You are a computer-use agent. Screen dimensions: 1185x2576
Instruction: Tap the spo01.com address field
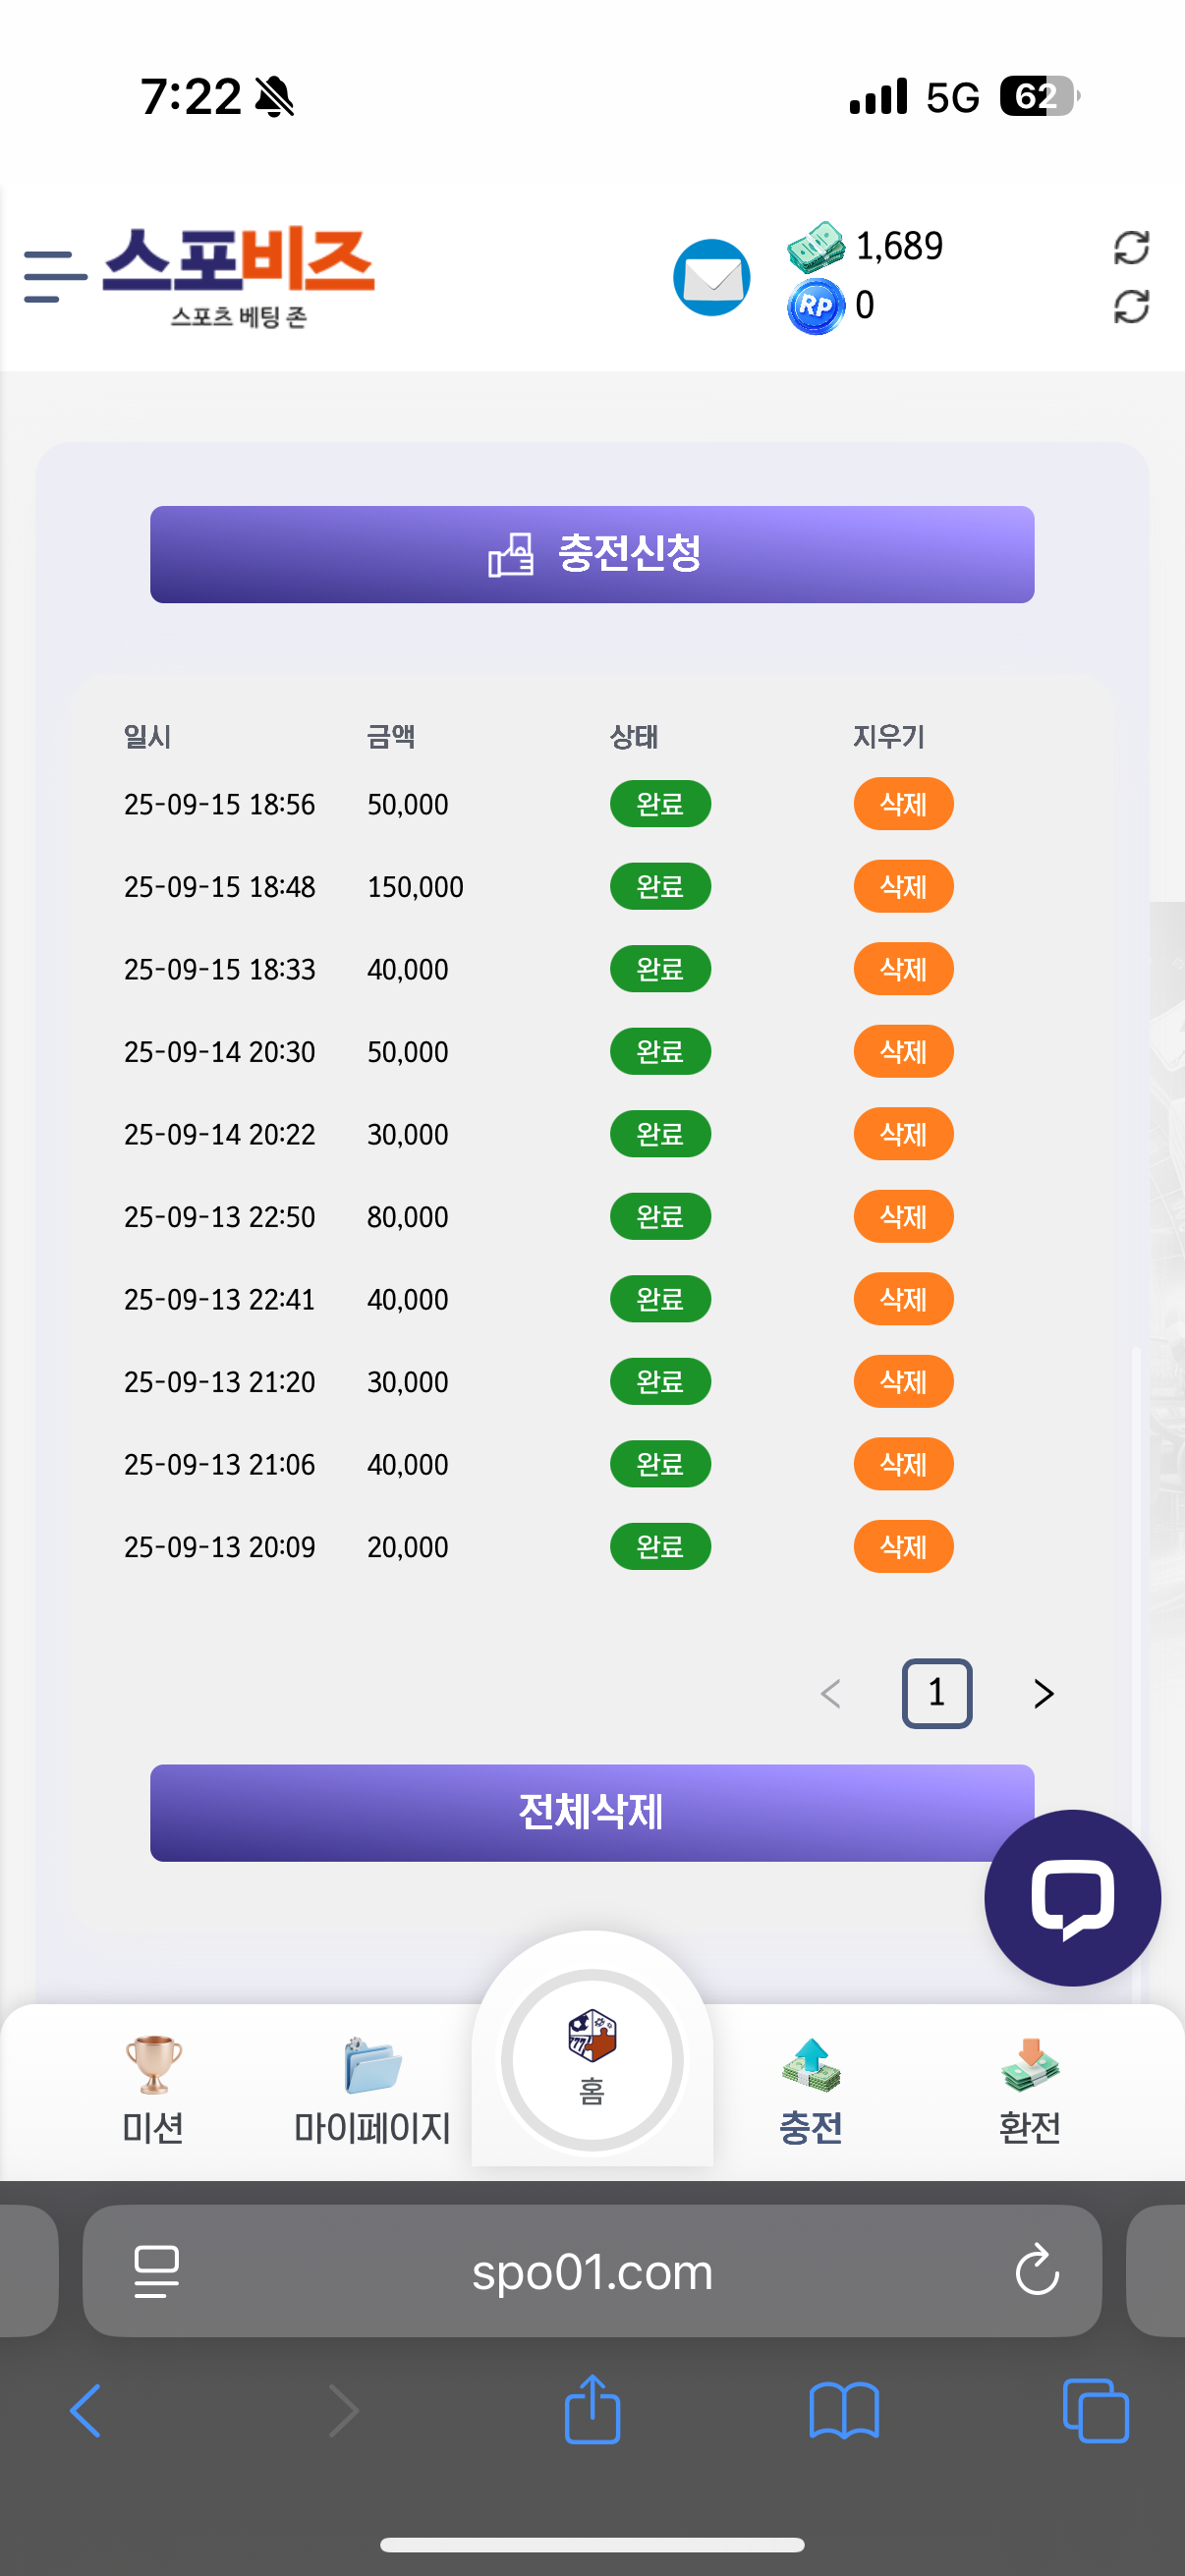[592, 2270]
